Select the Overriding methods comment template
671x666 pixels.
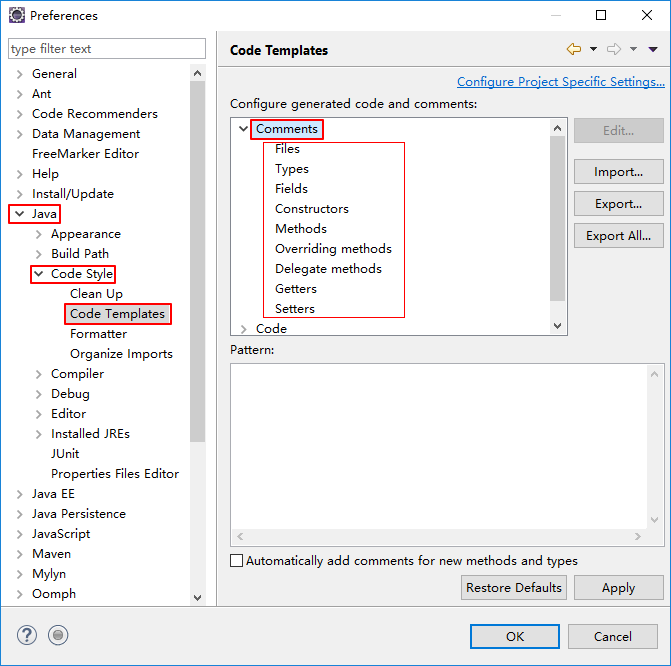pyautogui.click(x=333, y=249)
